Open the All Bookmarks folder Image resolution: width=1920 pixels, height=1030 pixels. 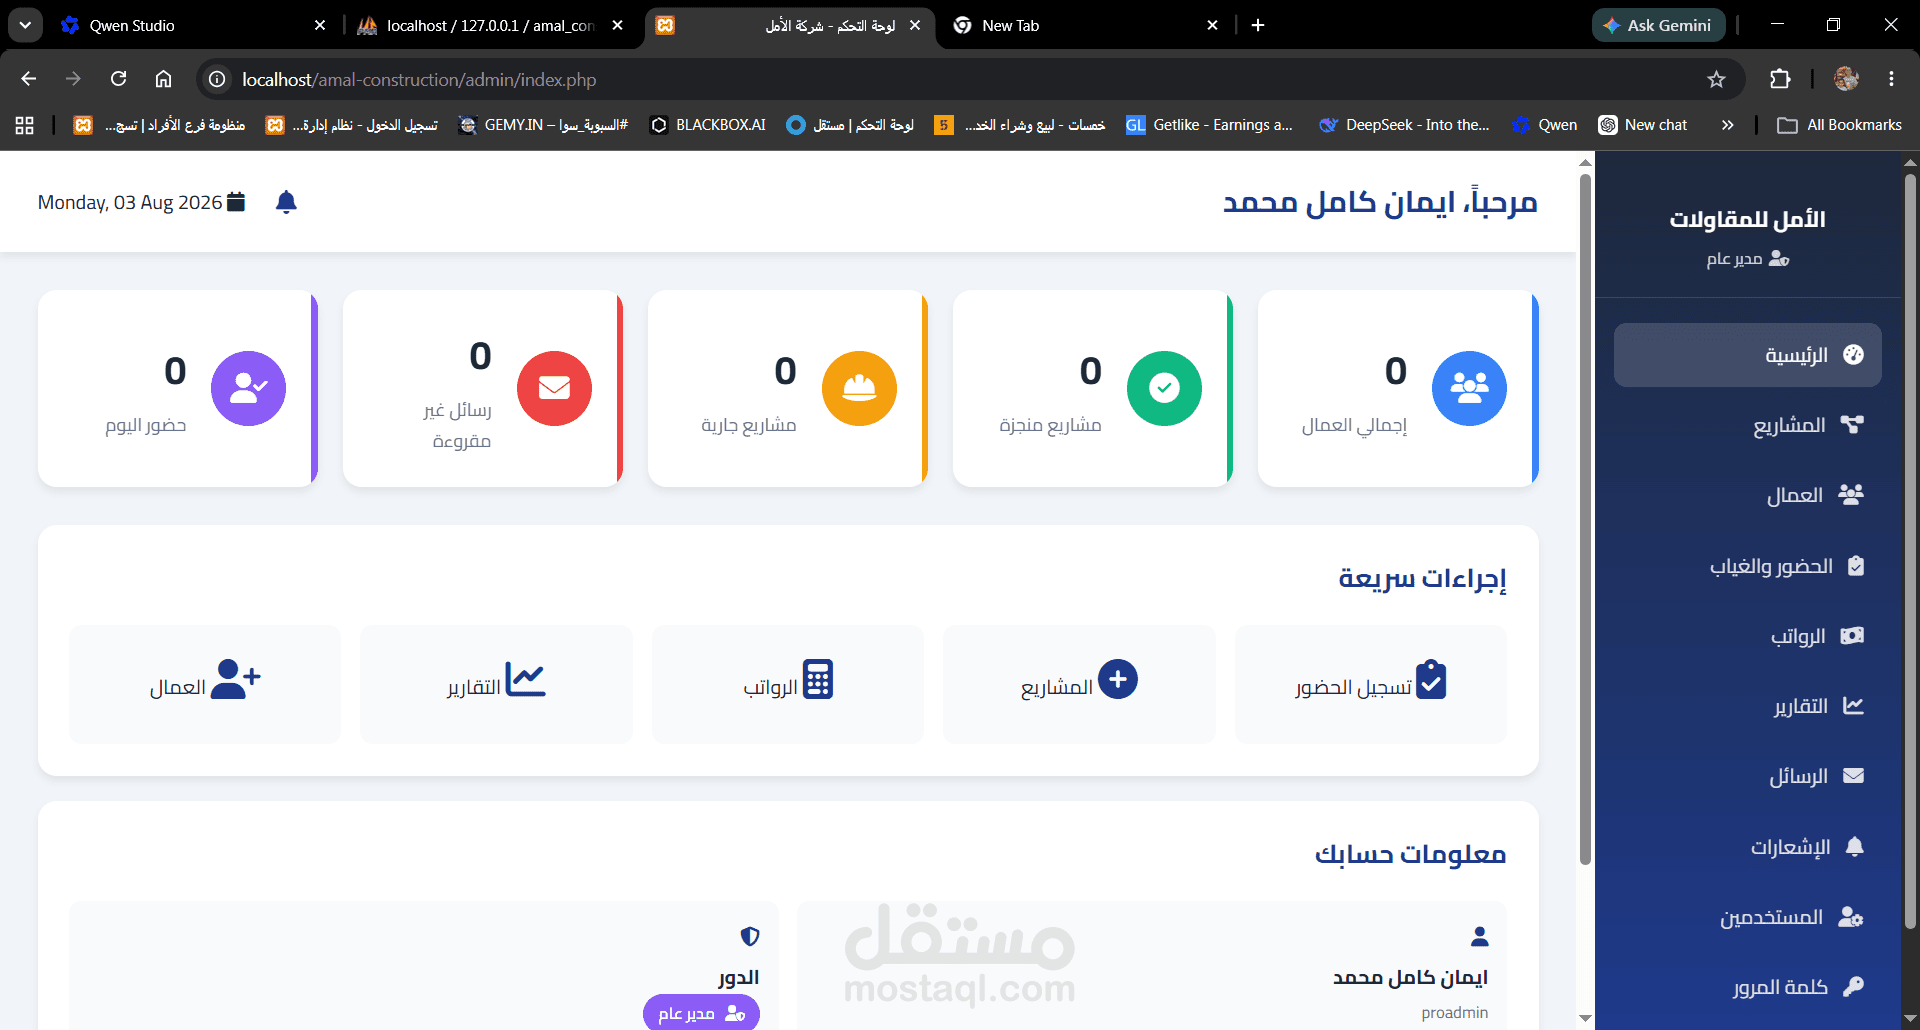(x=1839, y=125)
